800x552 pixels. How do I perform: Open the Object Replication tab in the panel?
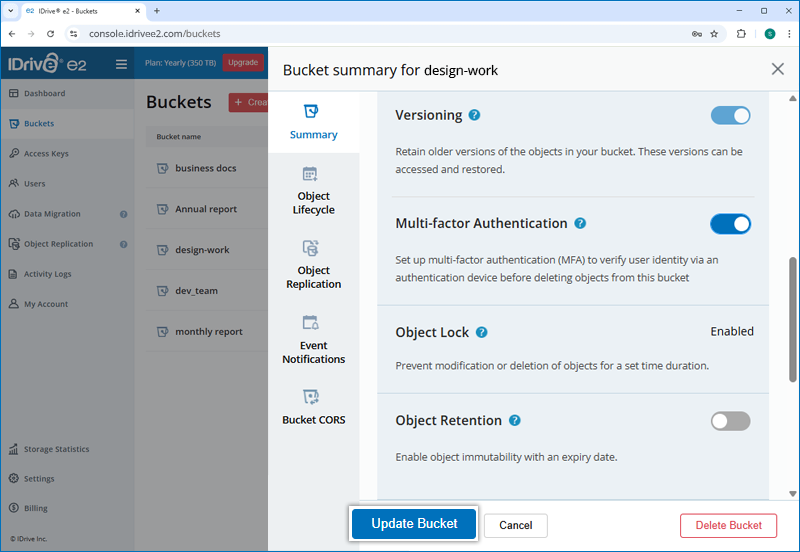pos(314,264)
